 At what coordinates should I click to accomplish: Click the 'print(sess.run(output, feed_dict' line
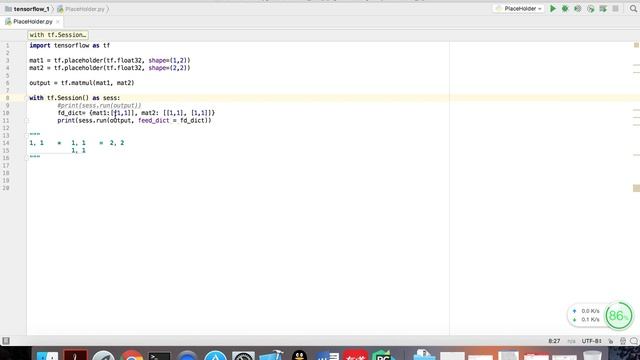point(134,120)
